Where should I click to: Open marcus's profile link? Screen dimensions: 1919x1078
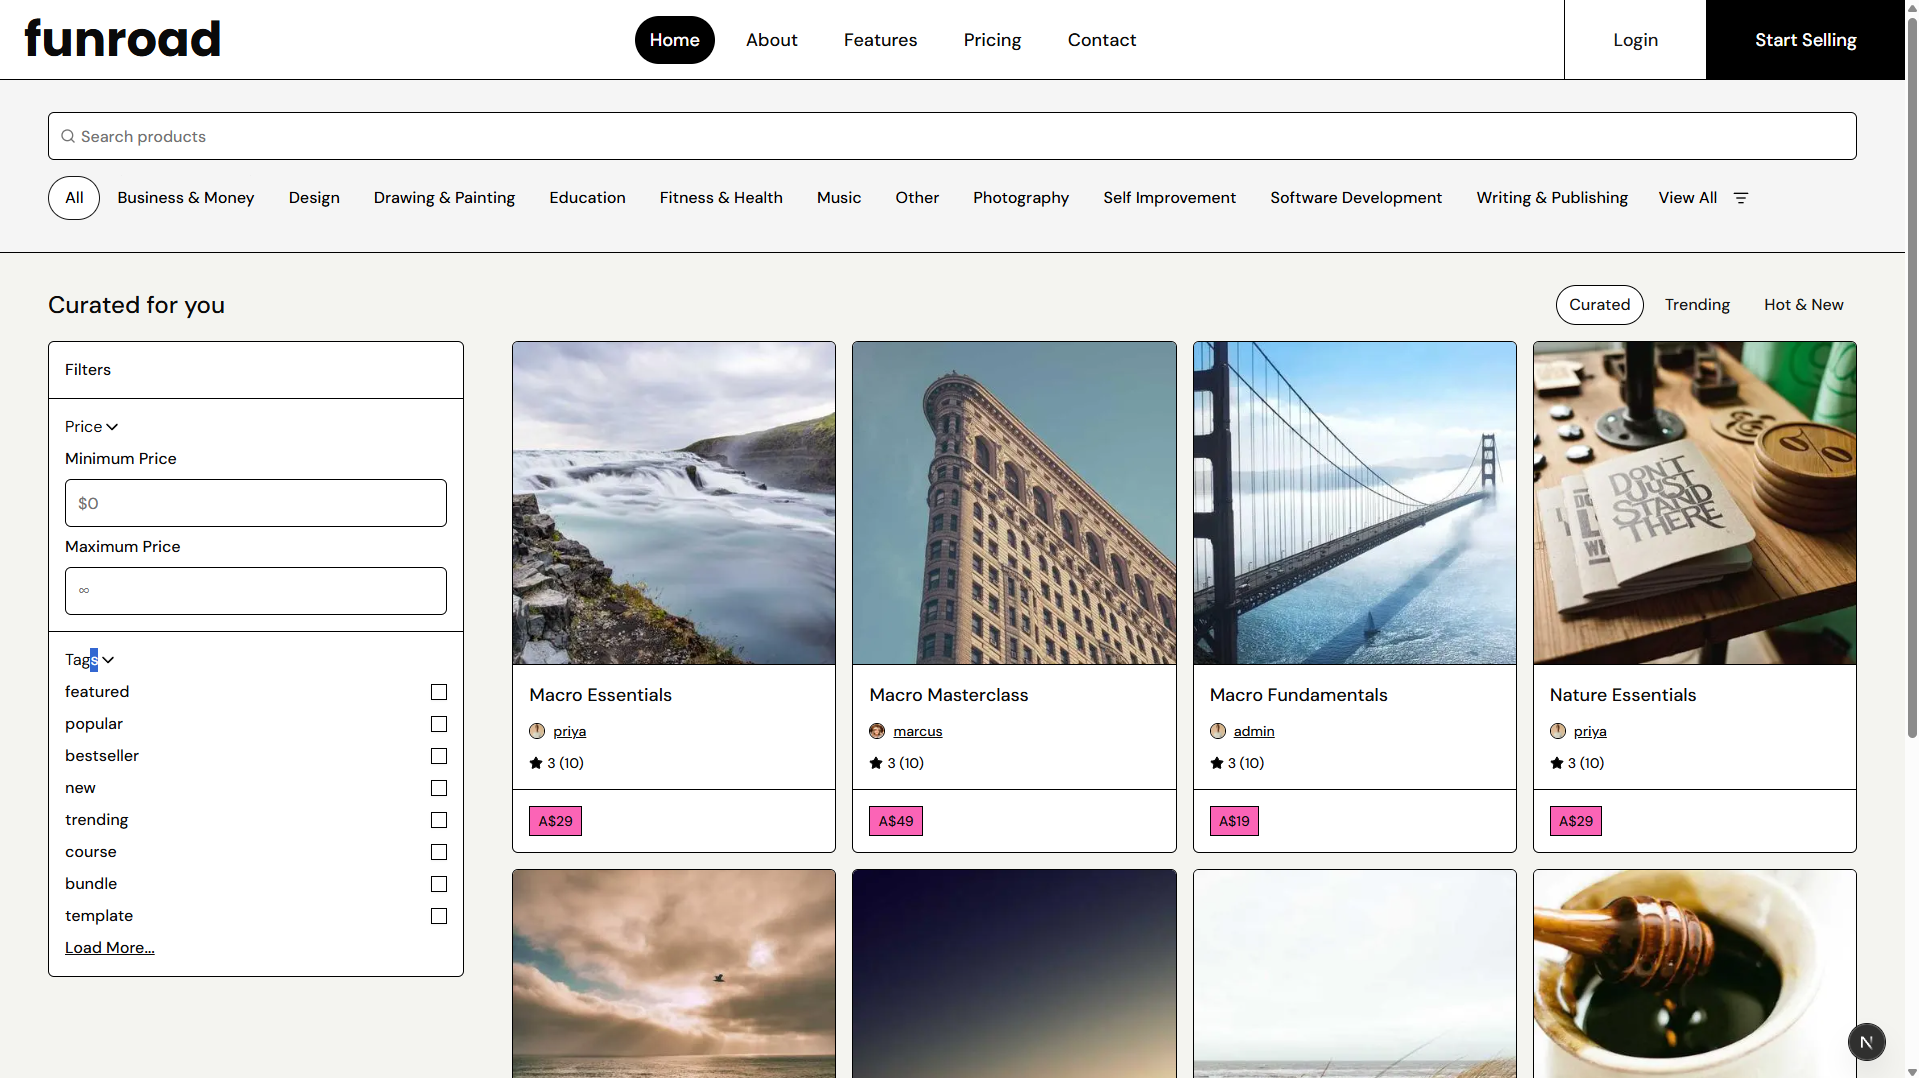pos(918,731)
